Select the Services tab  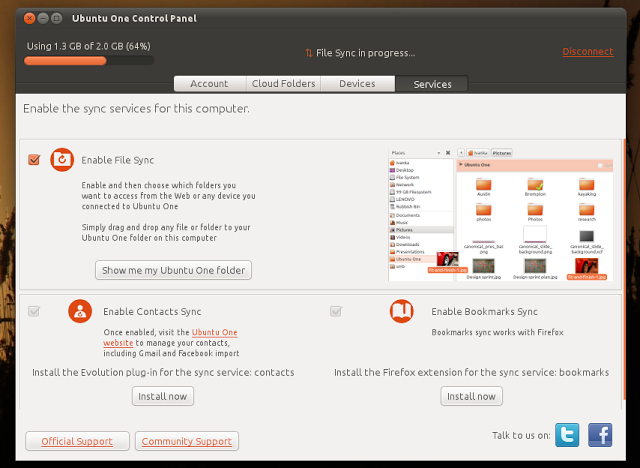click(x=432, y=84)
